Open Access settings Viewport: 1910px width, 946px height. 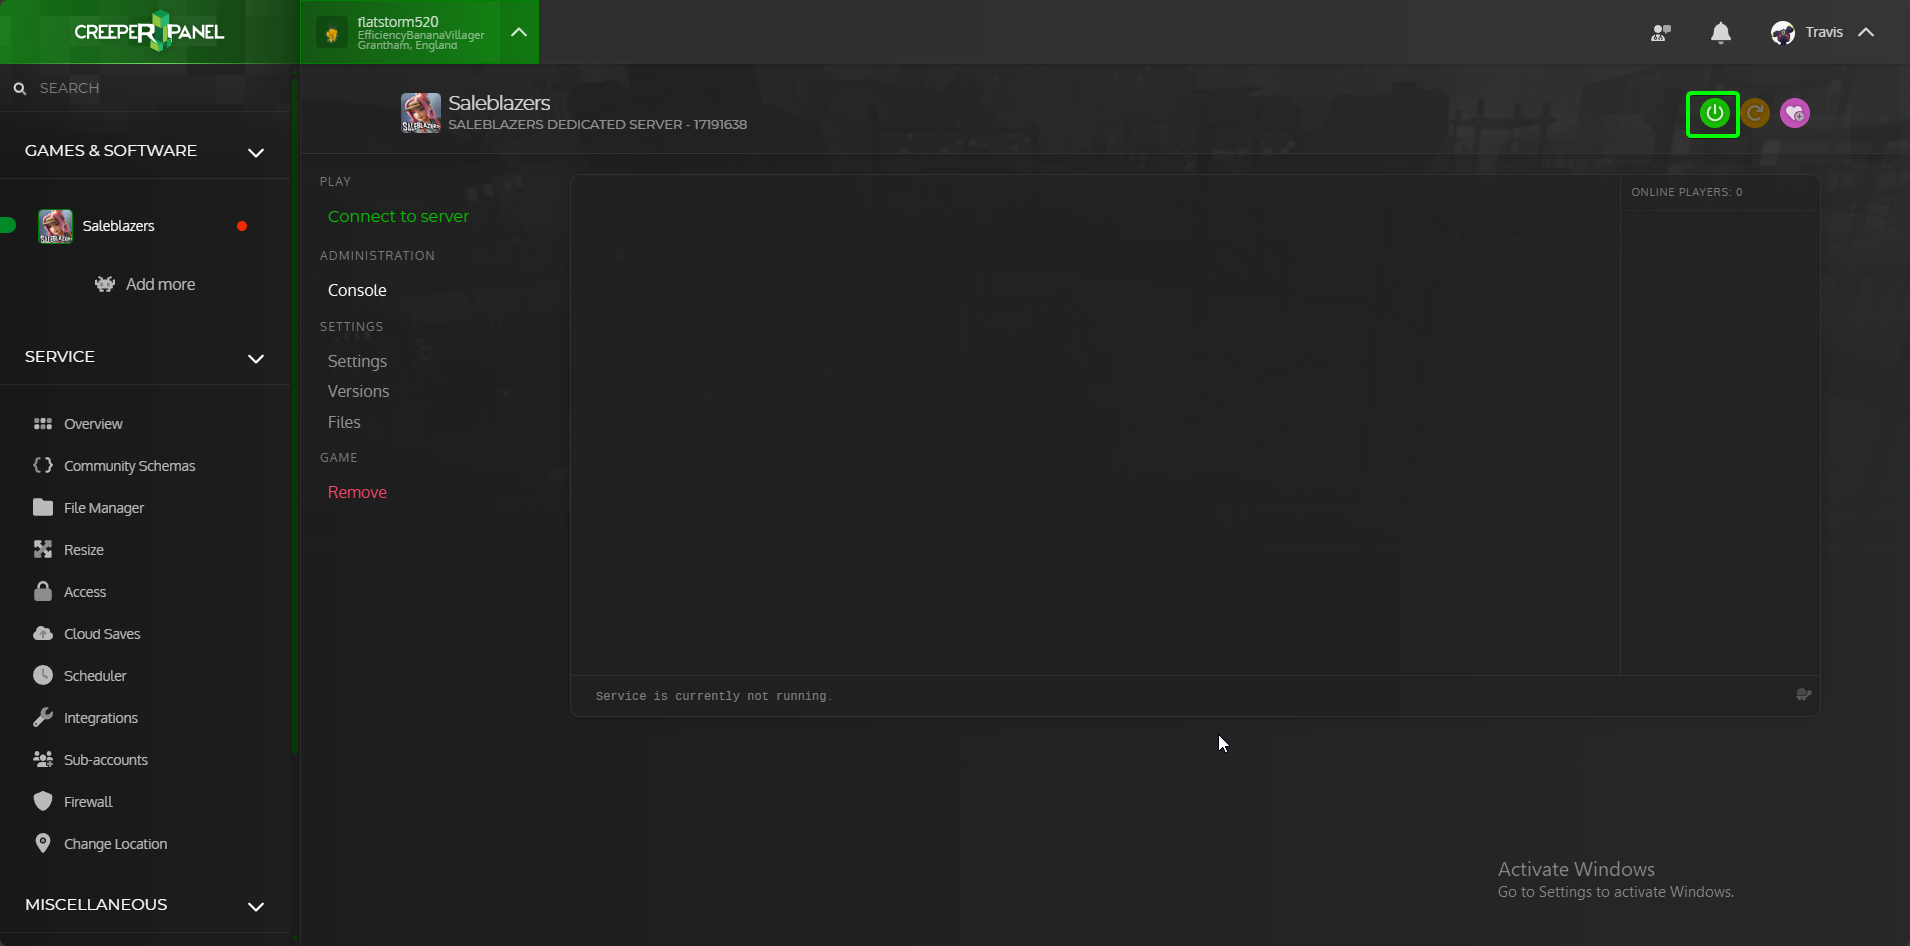85,592
